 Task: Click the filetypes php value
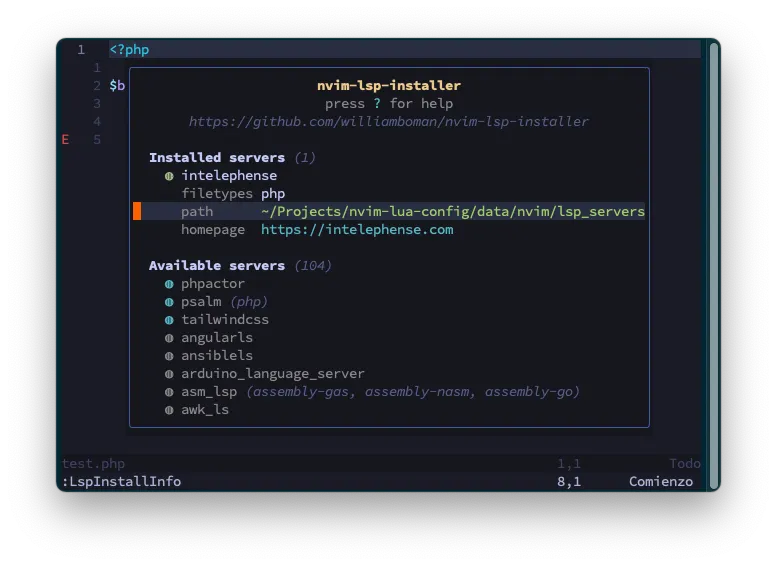click(x=273, y=193)
